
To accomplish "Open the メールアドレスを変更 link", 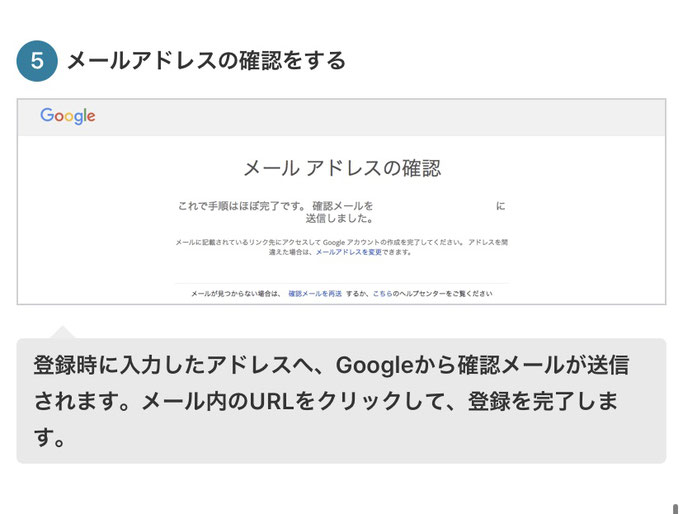I will (x=348, y=252).
